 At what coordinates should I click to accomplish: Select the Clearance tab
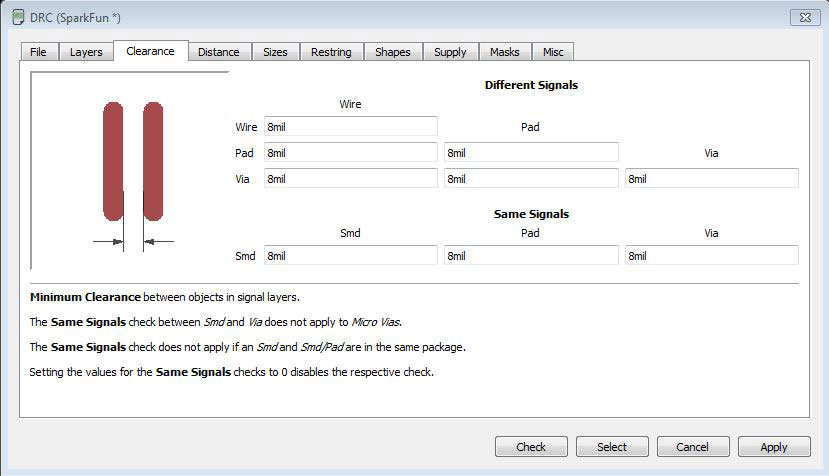(150, 51)
